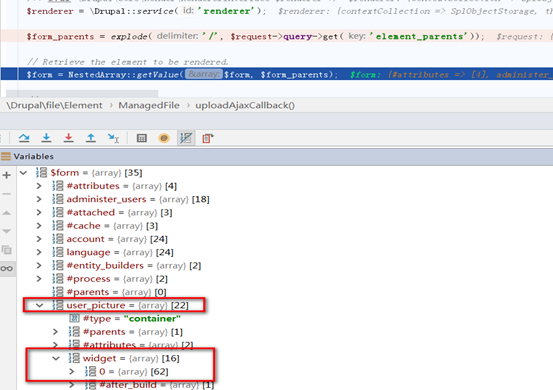The image size is (553, 390).
Task: Select the widget = {array} [16] row
Action: 124,359
